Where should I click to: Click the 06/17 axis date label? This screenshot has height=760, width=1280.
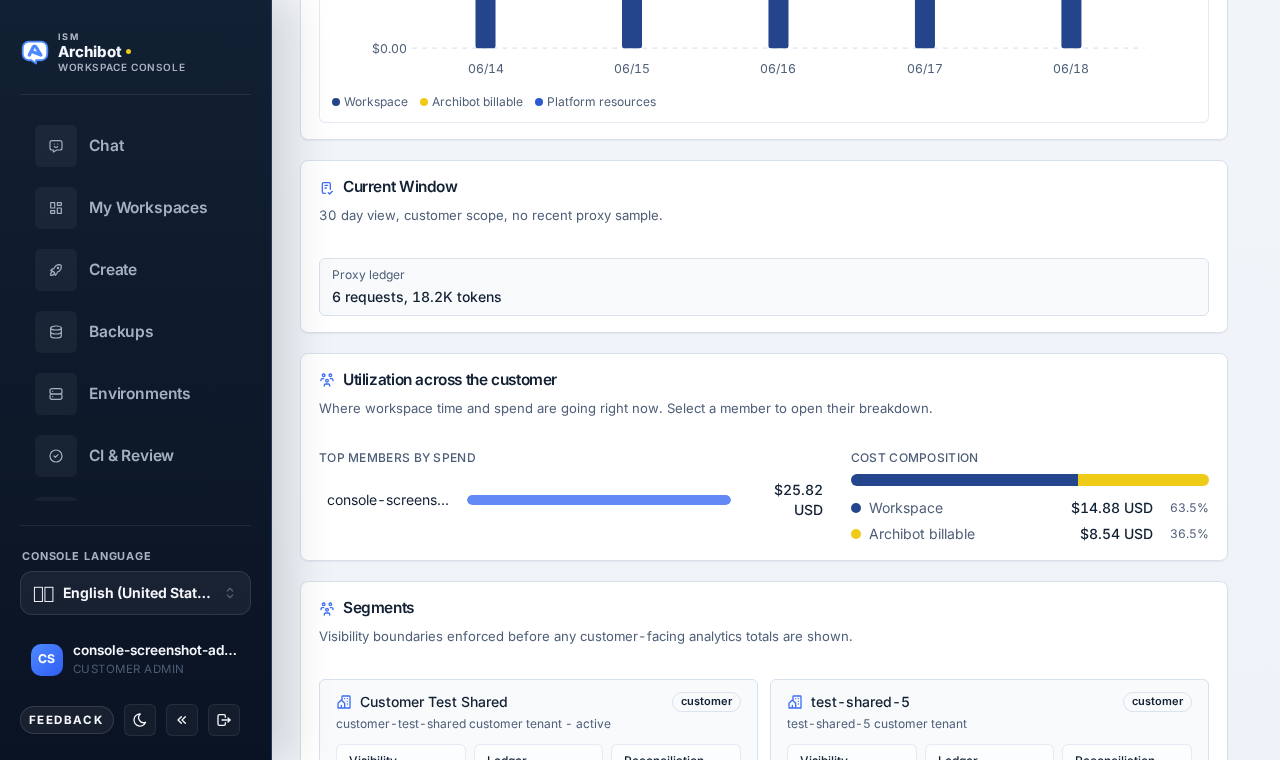pos(925,69)
